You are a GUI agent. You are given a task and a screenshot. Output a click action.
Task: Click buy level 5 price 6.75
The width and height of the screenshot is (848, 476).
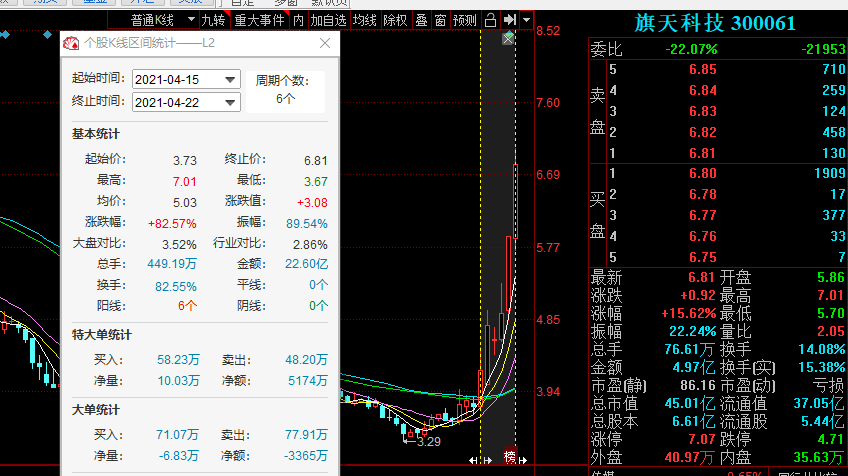(703, 257)
